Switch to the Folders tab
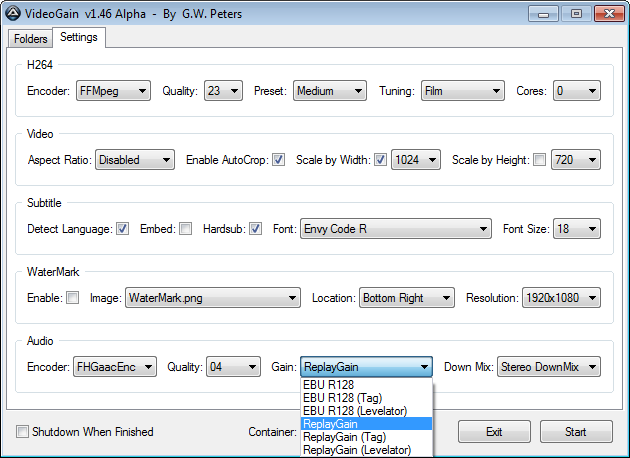 (x=30, y=38)
